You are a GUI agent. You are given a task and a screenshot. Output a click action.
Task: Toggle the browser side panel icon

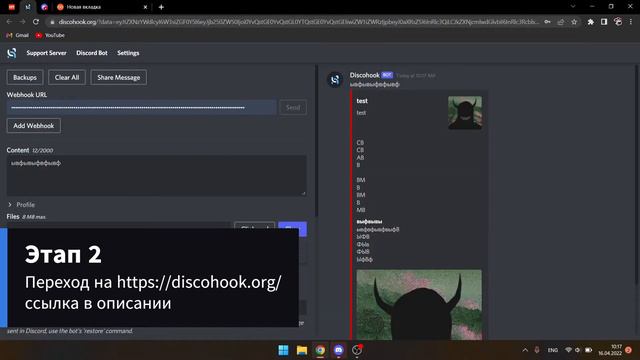click(x=604, y=22)
